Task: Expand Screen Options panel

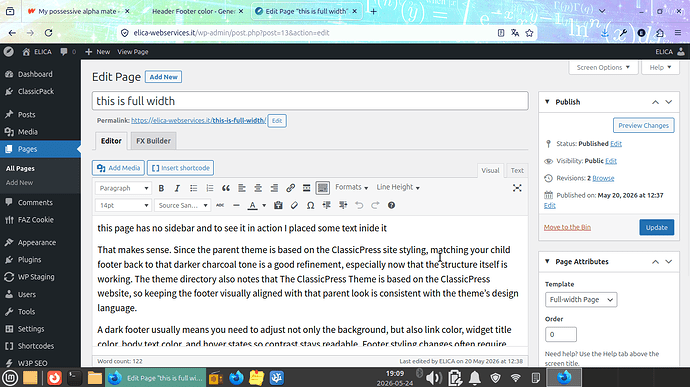Action: [603, 67]
